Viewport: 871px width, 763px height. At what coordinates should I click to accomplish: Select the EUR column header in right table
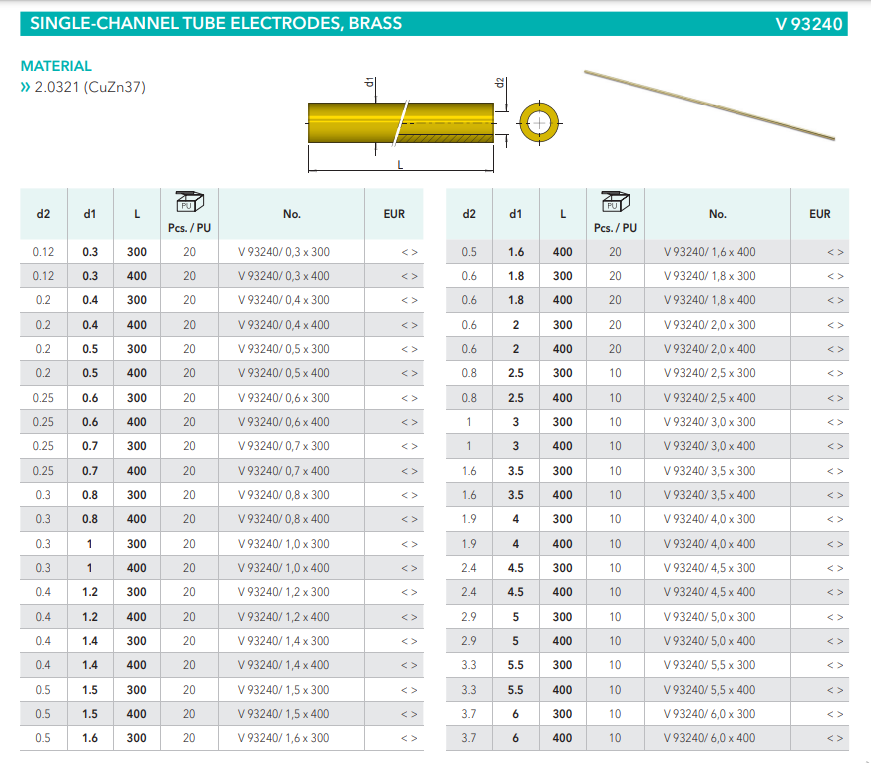(819, 214)
